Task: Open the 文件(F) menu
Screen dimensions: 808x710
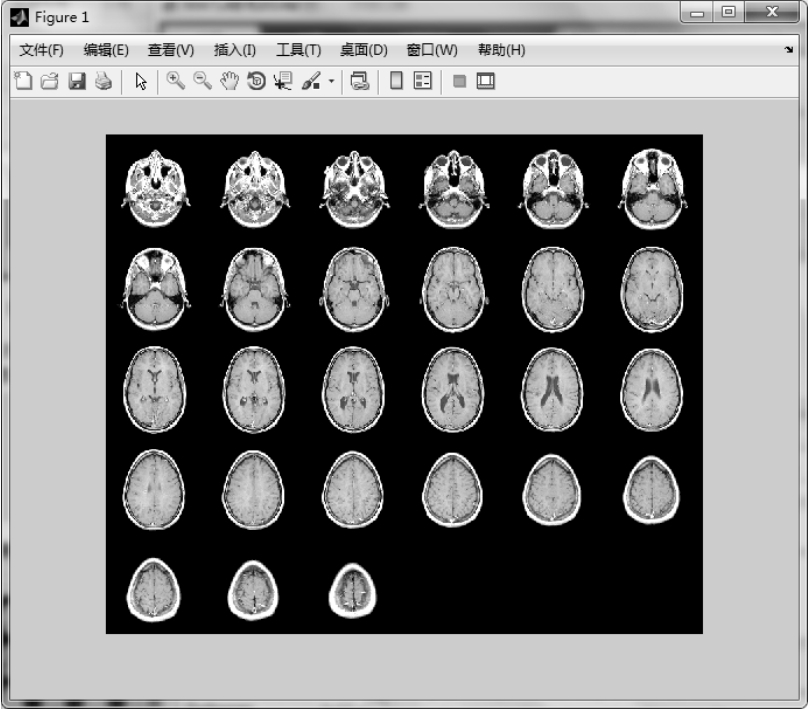Action: click(42, 50)
